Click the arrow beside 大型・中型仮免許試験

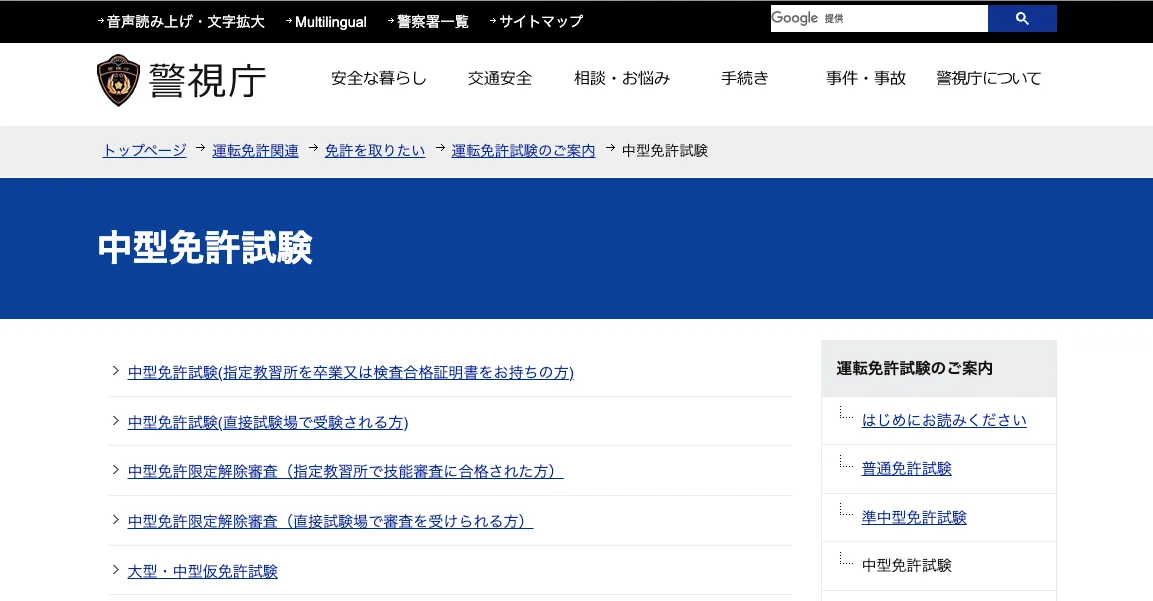[115, 570]
